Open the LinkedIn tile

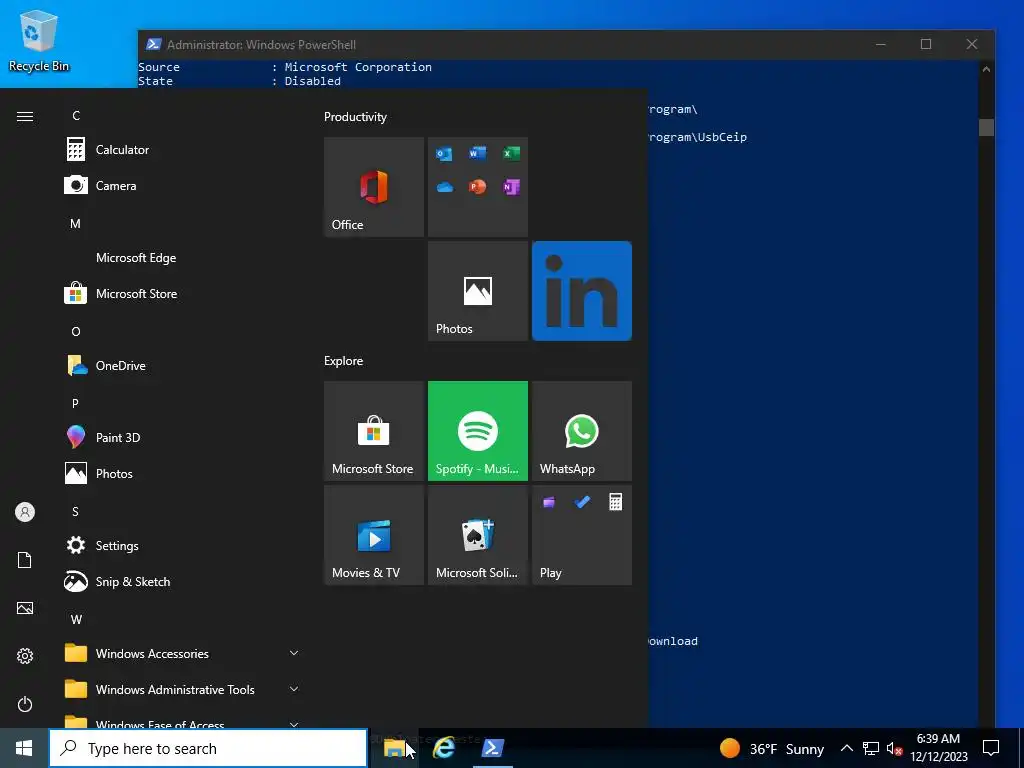(582, 291)
